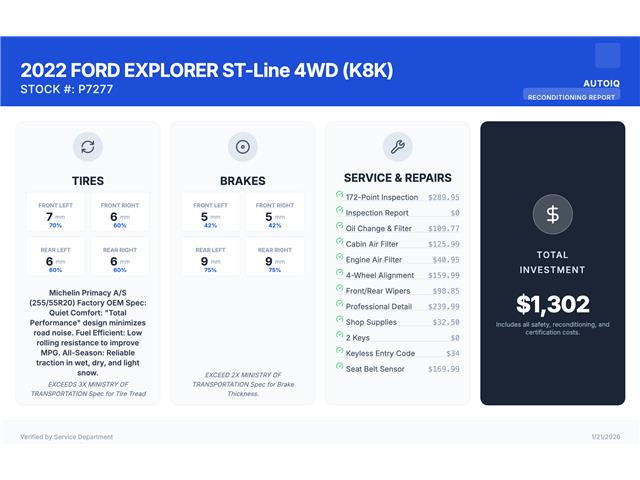Click the AUTOIQ brand label

tap(602, 83)
